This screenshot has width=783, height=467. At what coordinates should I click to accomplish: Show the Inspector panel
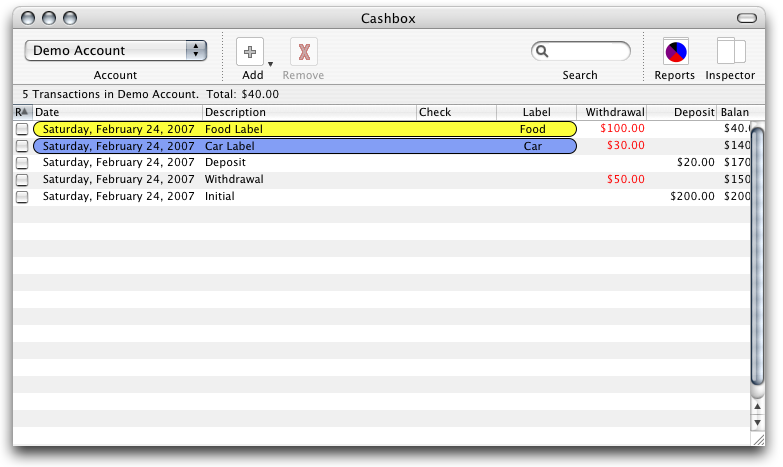coord(730,52)
